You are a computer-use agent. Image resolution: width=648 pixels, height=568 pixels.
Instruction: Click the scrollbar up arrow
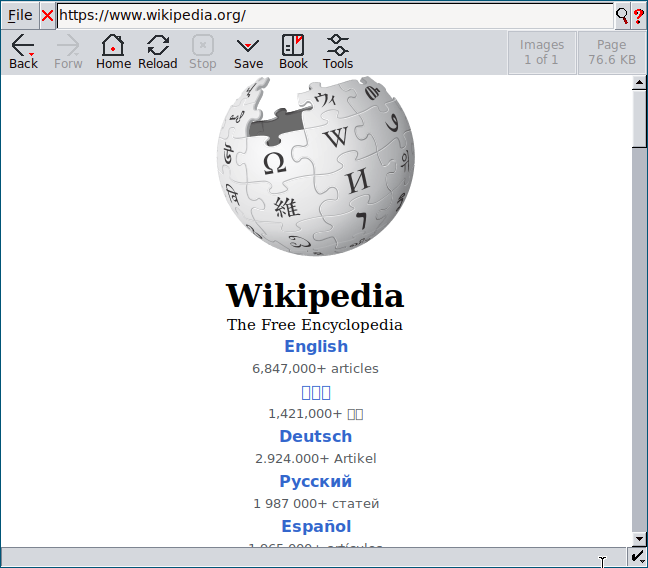639,83
